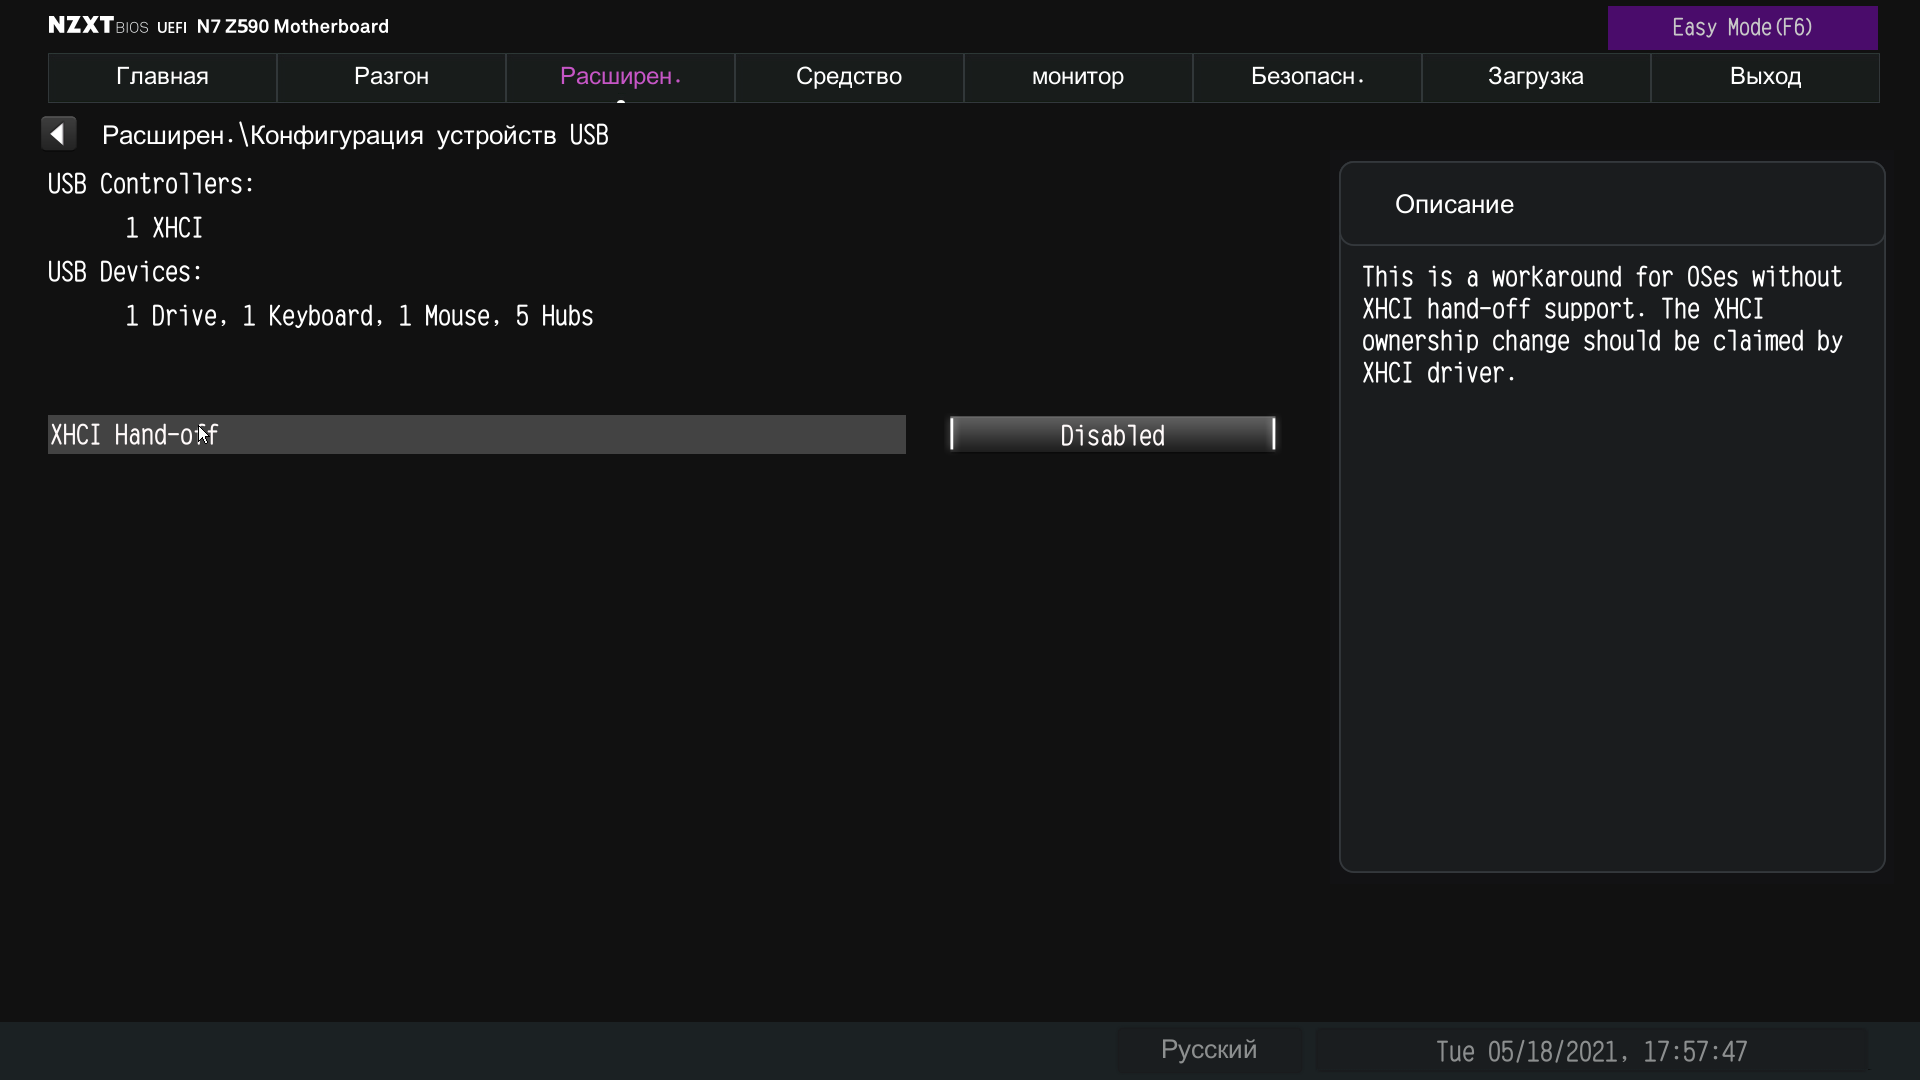1920x1080 pixels.
Task: Click the NZXT BIOS logo
Action: coord(98,26)
